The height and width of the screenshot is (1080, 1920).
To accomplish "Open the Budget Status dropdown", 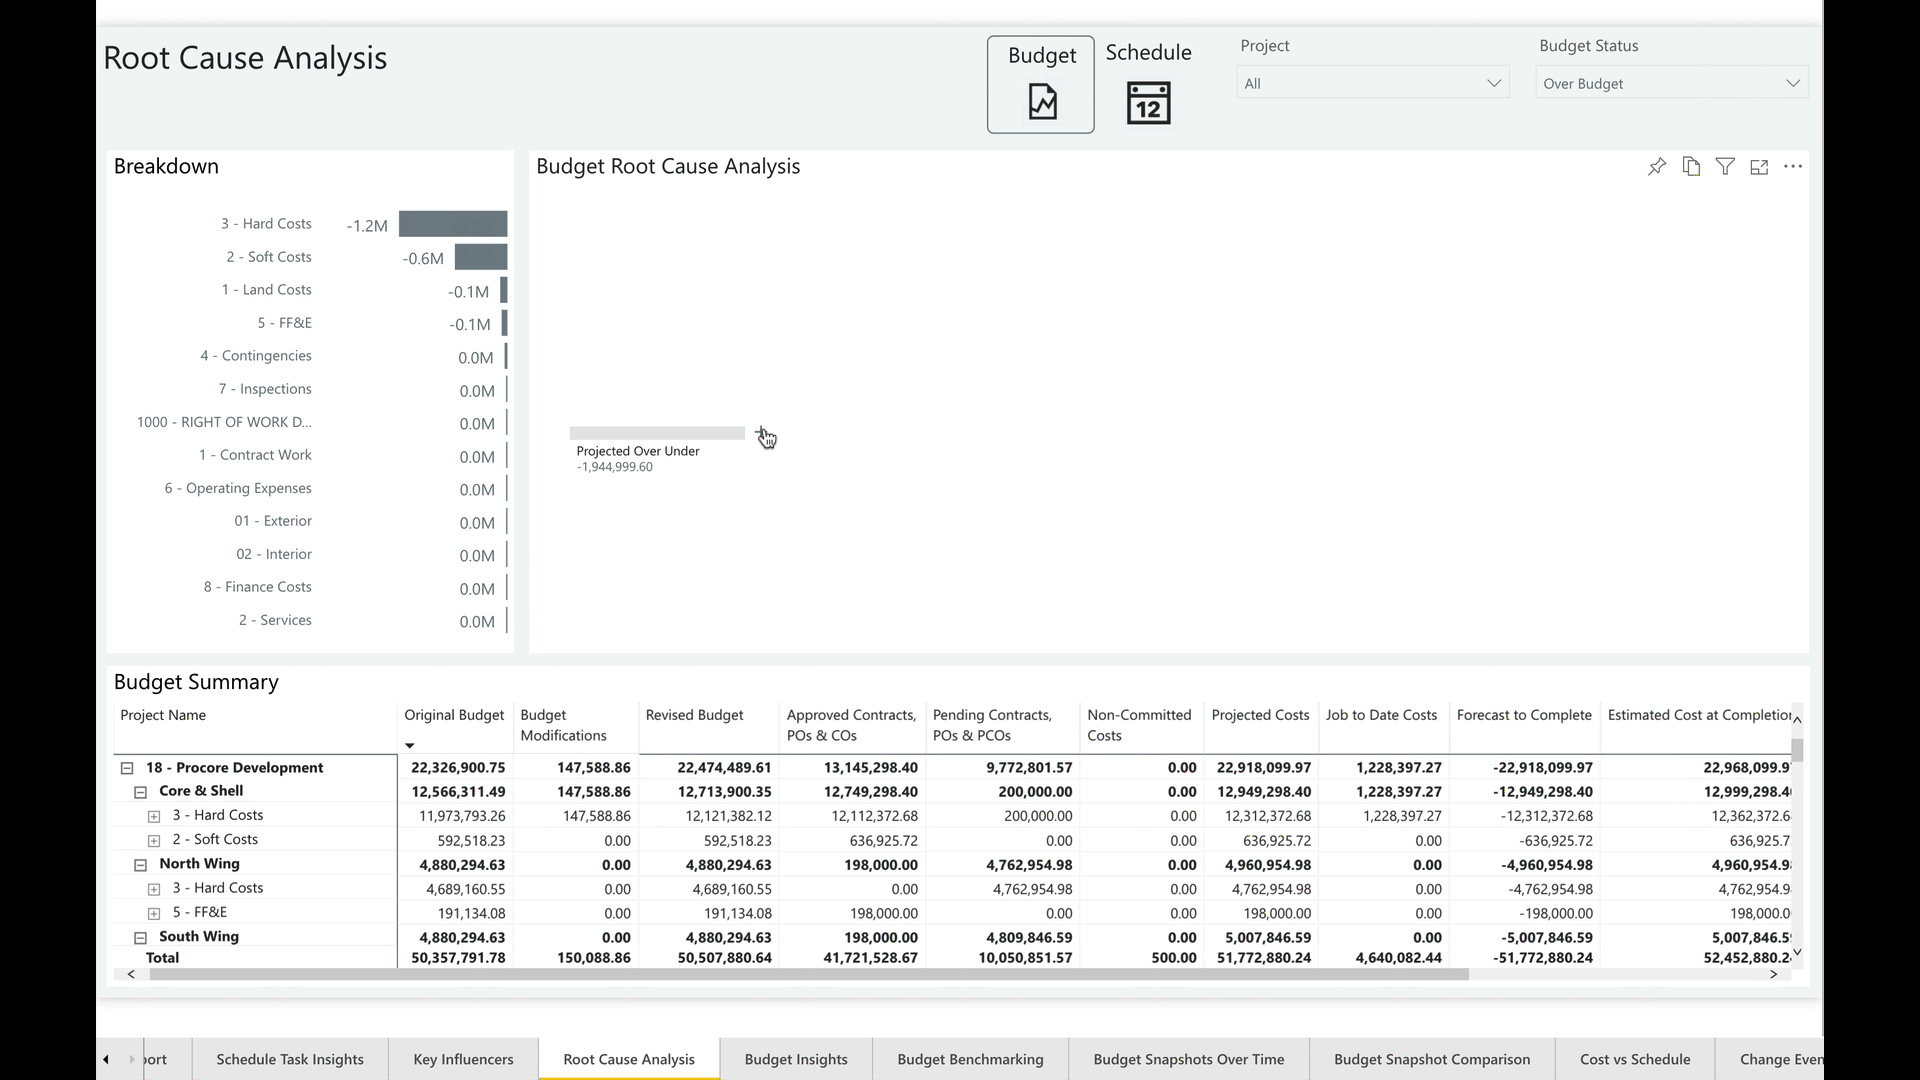I will point(1671,83).
